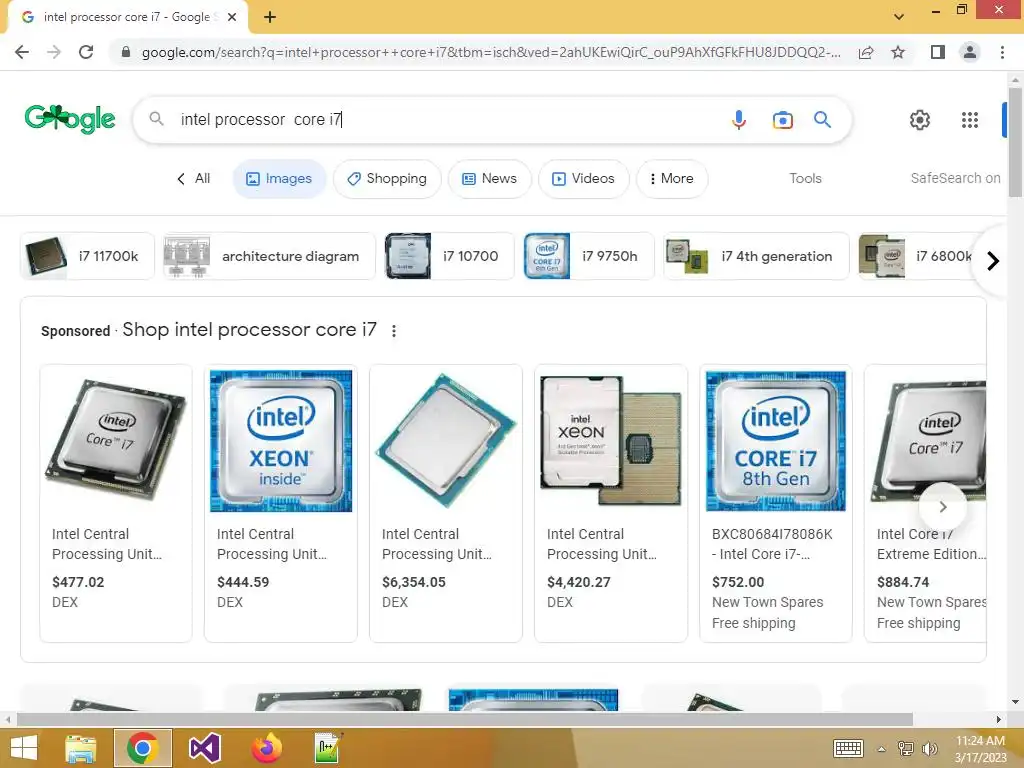The height and width of the screenshot is (768, 1024).
Task: Switch to the Shopping tab
Action: tap(387, 178)
